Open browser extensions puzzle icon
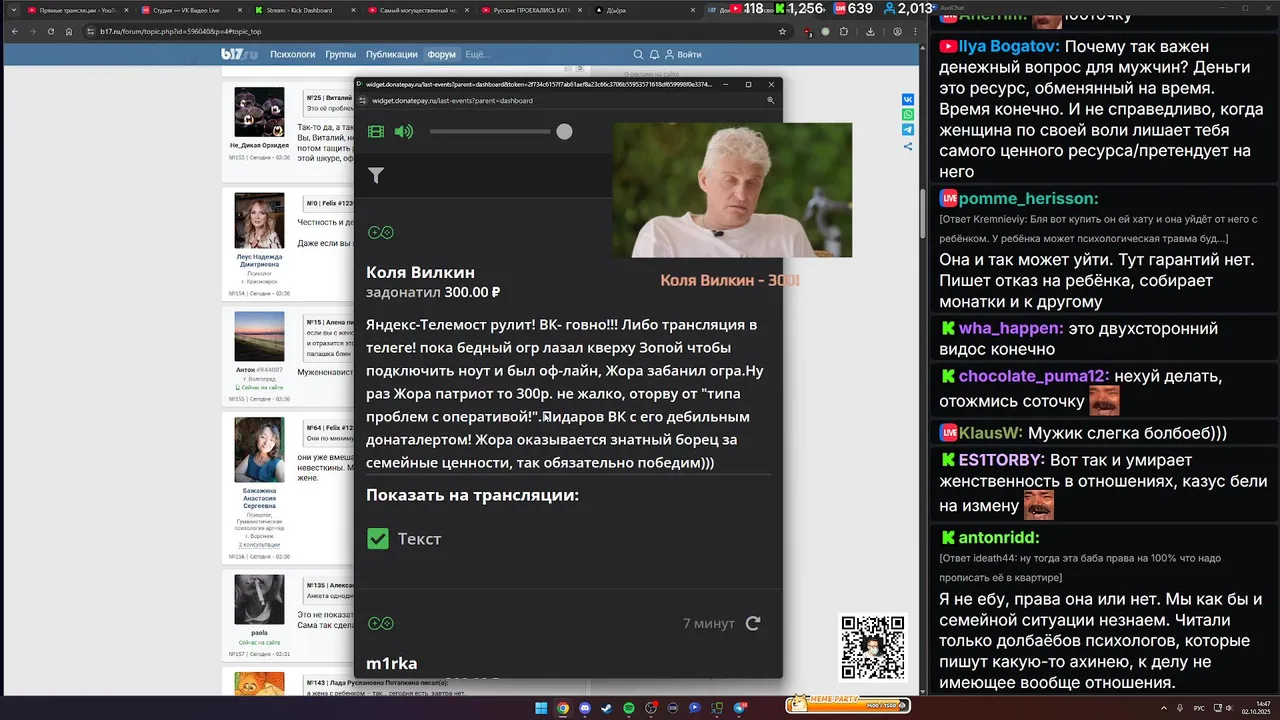The image size is (1280, 720). (844, 31)
